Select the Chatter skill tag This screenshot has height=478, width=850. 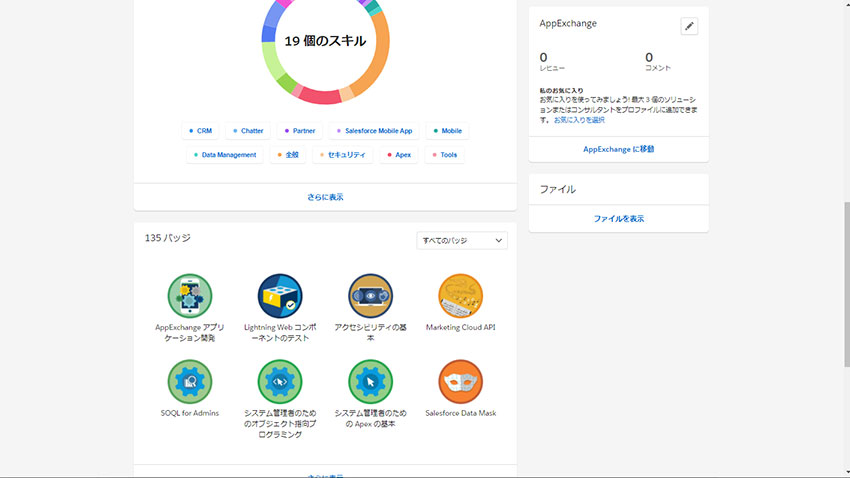click(248, 131)
